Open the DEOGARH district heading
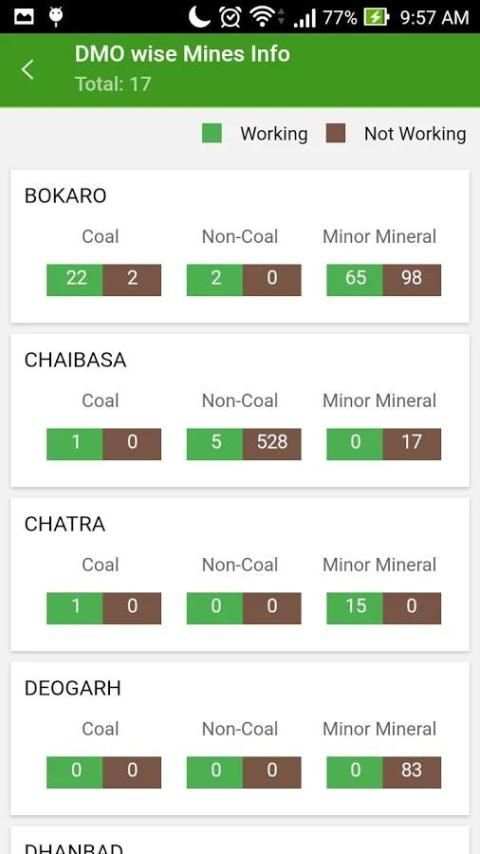The height and width of the screenshot is (854, 480). (x=72, y=688)
